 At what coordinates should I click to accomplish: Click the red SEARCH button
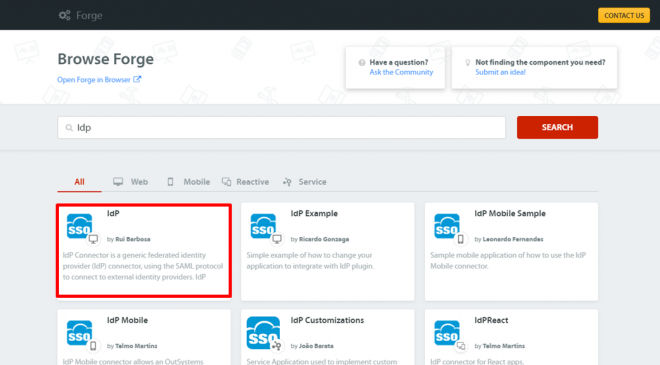557,128
